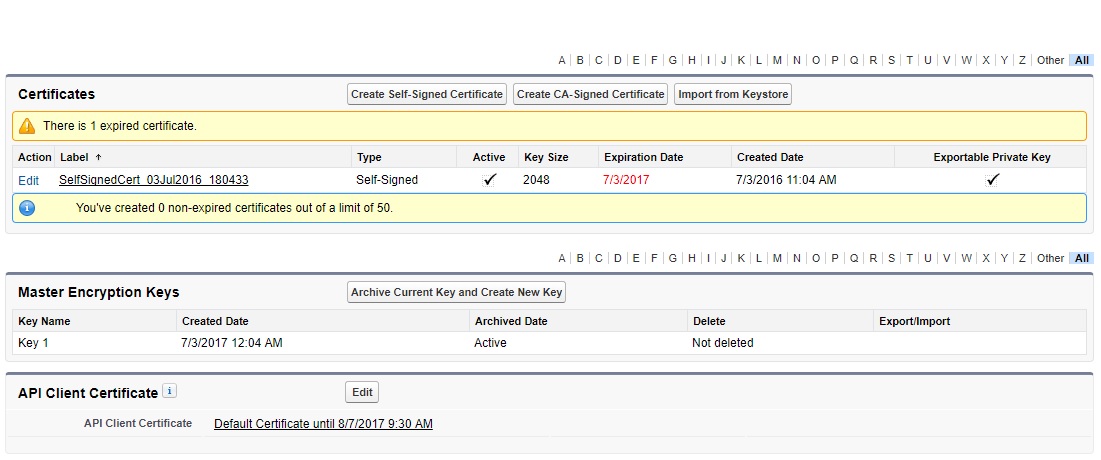Sort by the Created Date certificate column
The width and height of the screenshot is (1101, 460).
click(x=770, y=157)
